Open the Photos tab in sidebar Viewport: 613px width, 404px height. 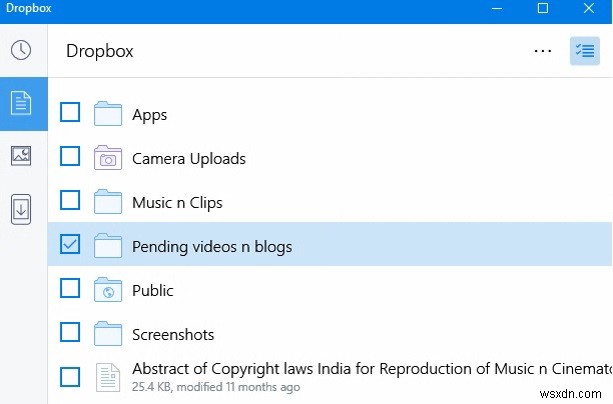point(21,155)
